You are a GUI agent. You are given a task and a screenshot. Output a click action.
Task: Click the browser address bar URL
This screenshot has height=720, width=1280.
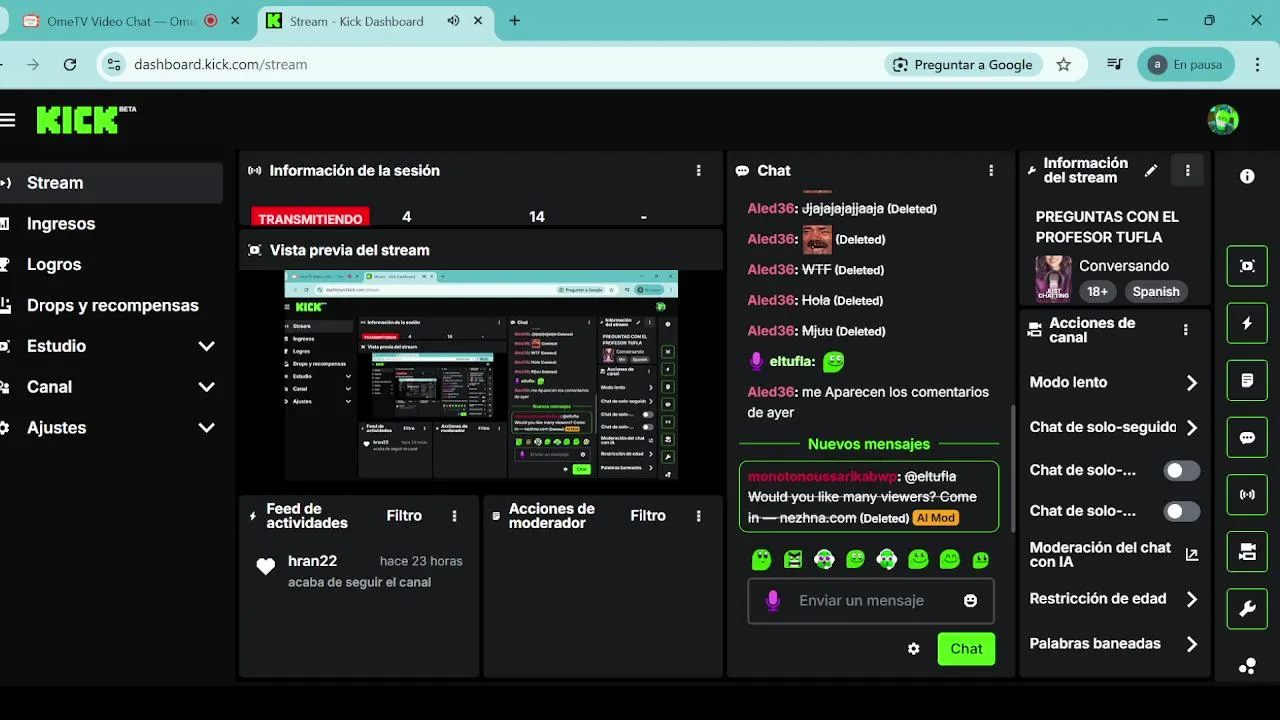(221, 64)
